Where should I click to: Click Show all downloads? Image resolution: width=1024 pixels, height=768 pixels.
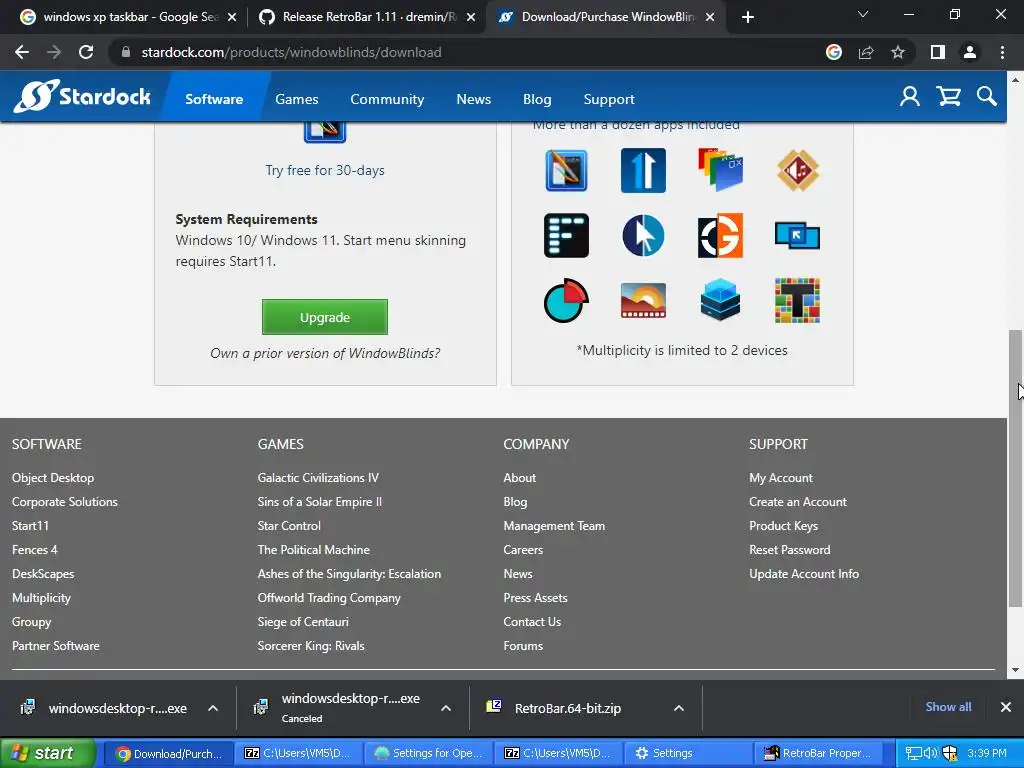tap(948, 707)
